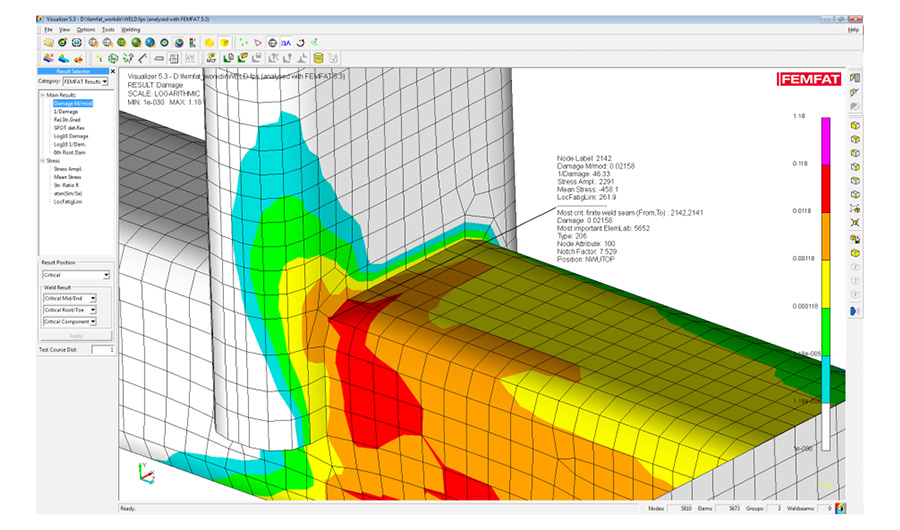This screenshot has height=530, width=900.
Task: Open the Help menu
Action: coord(853,29)
